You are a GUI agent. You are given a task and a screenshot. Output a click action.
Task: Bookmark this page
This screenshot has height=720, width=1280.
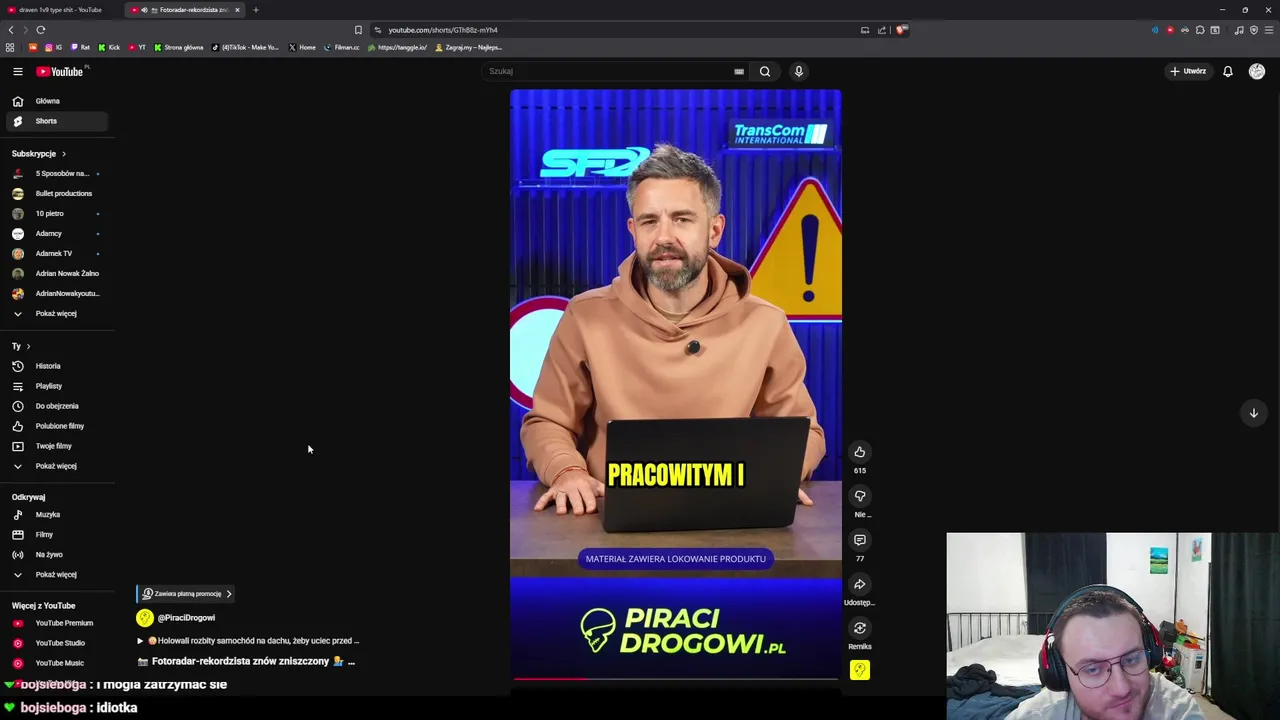tap(358, 30)
